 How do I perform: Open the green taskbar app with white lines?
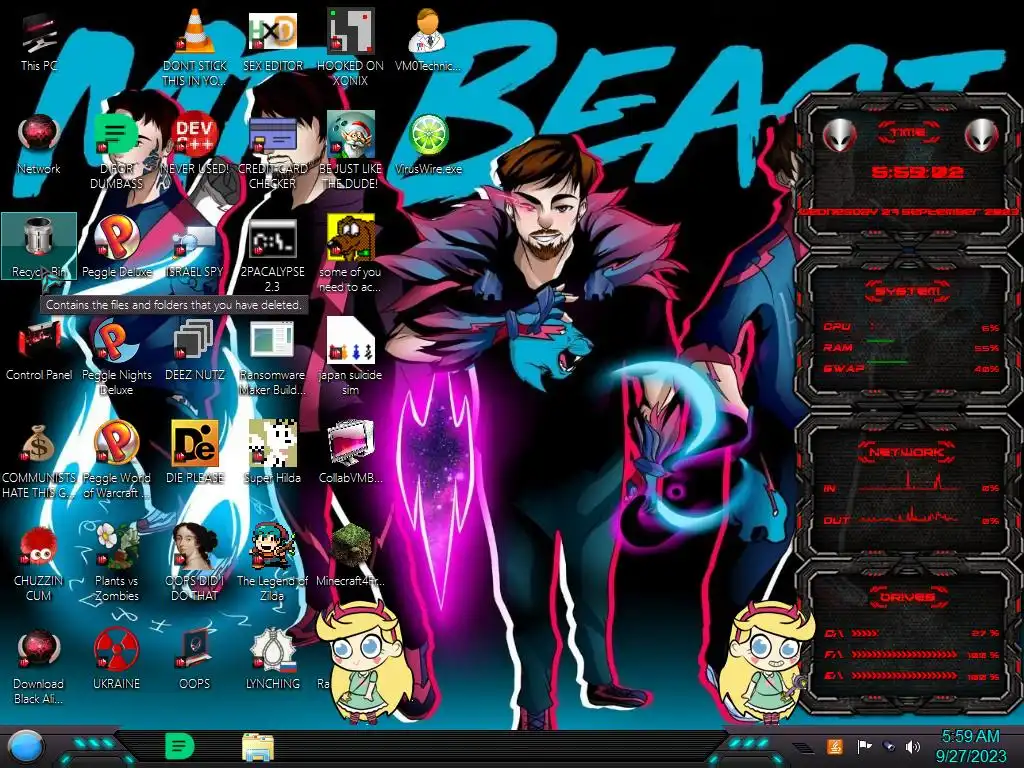179,746
